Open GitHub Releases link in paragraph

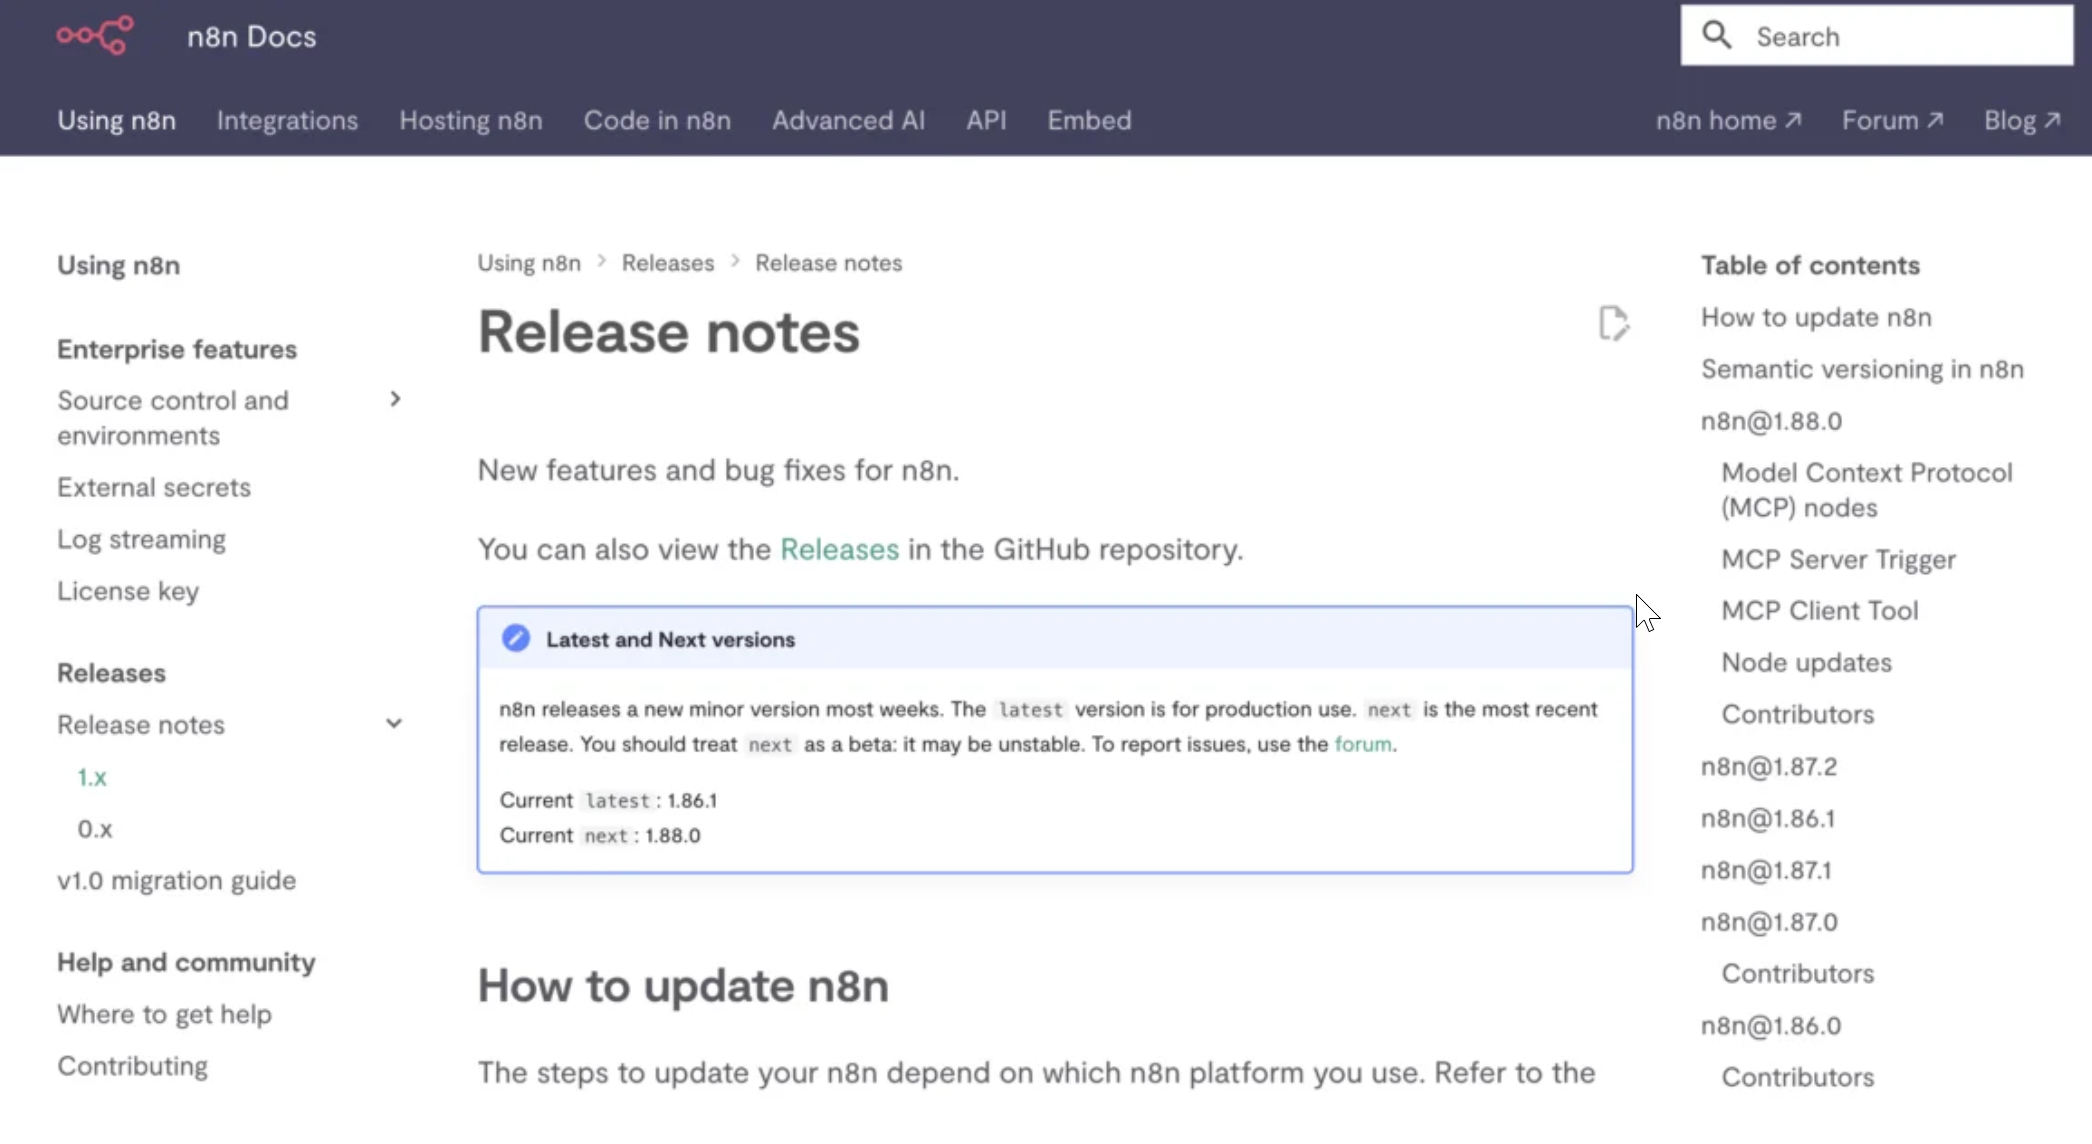(x=839, y=549)
